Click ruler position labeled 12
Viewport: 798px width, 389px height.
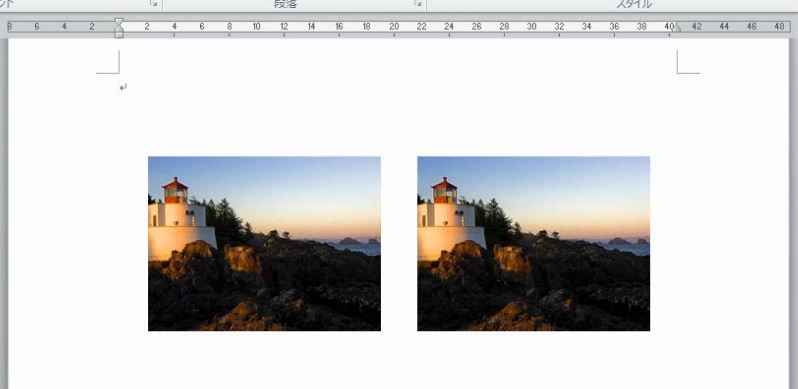coord(284,26)
